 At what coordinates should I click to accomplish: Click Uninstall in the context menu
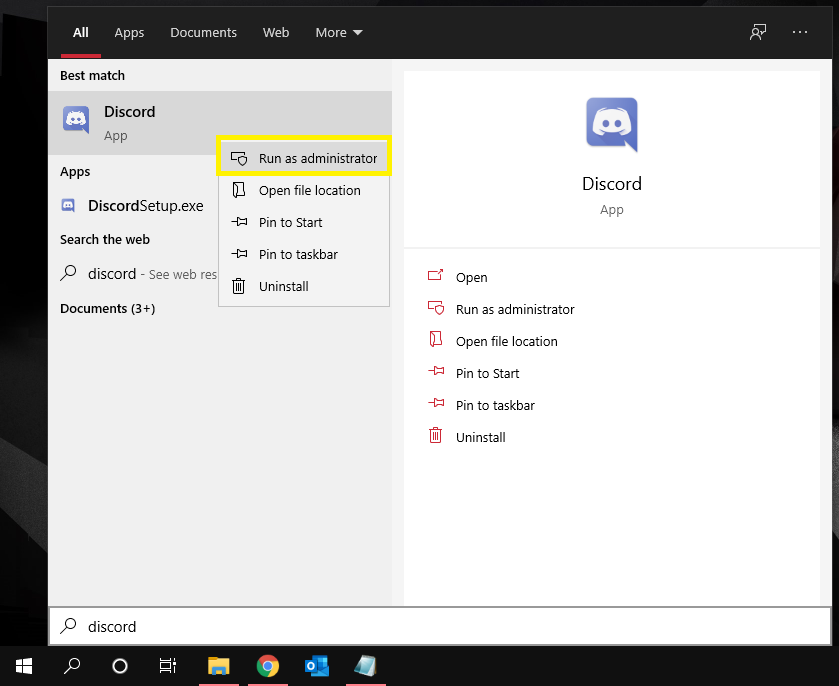pos(304,287)
